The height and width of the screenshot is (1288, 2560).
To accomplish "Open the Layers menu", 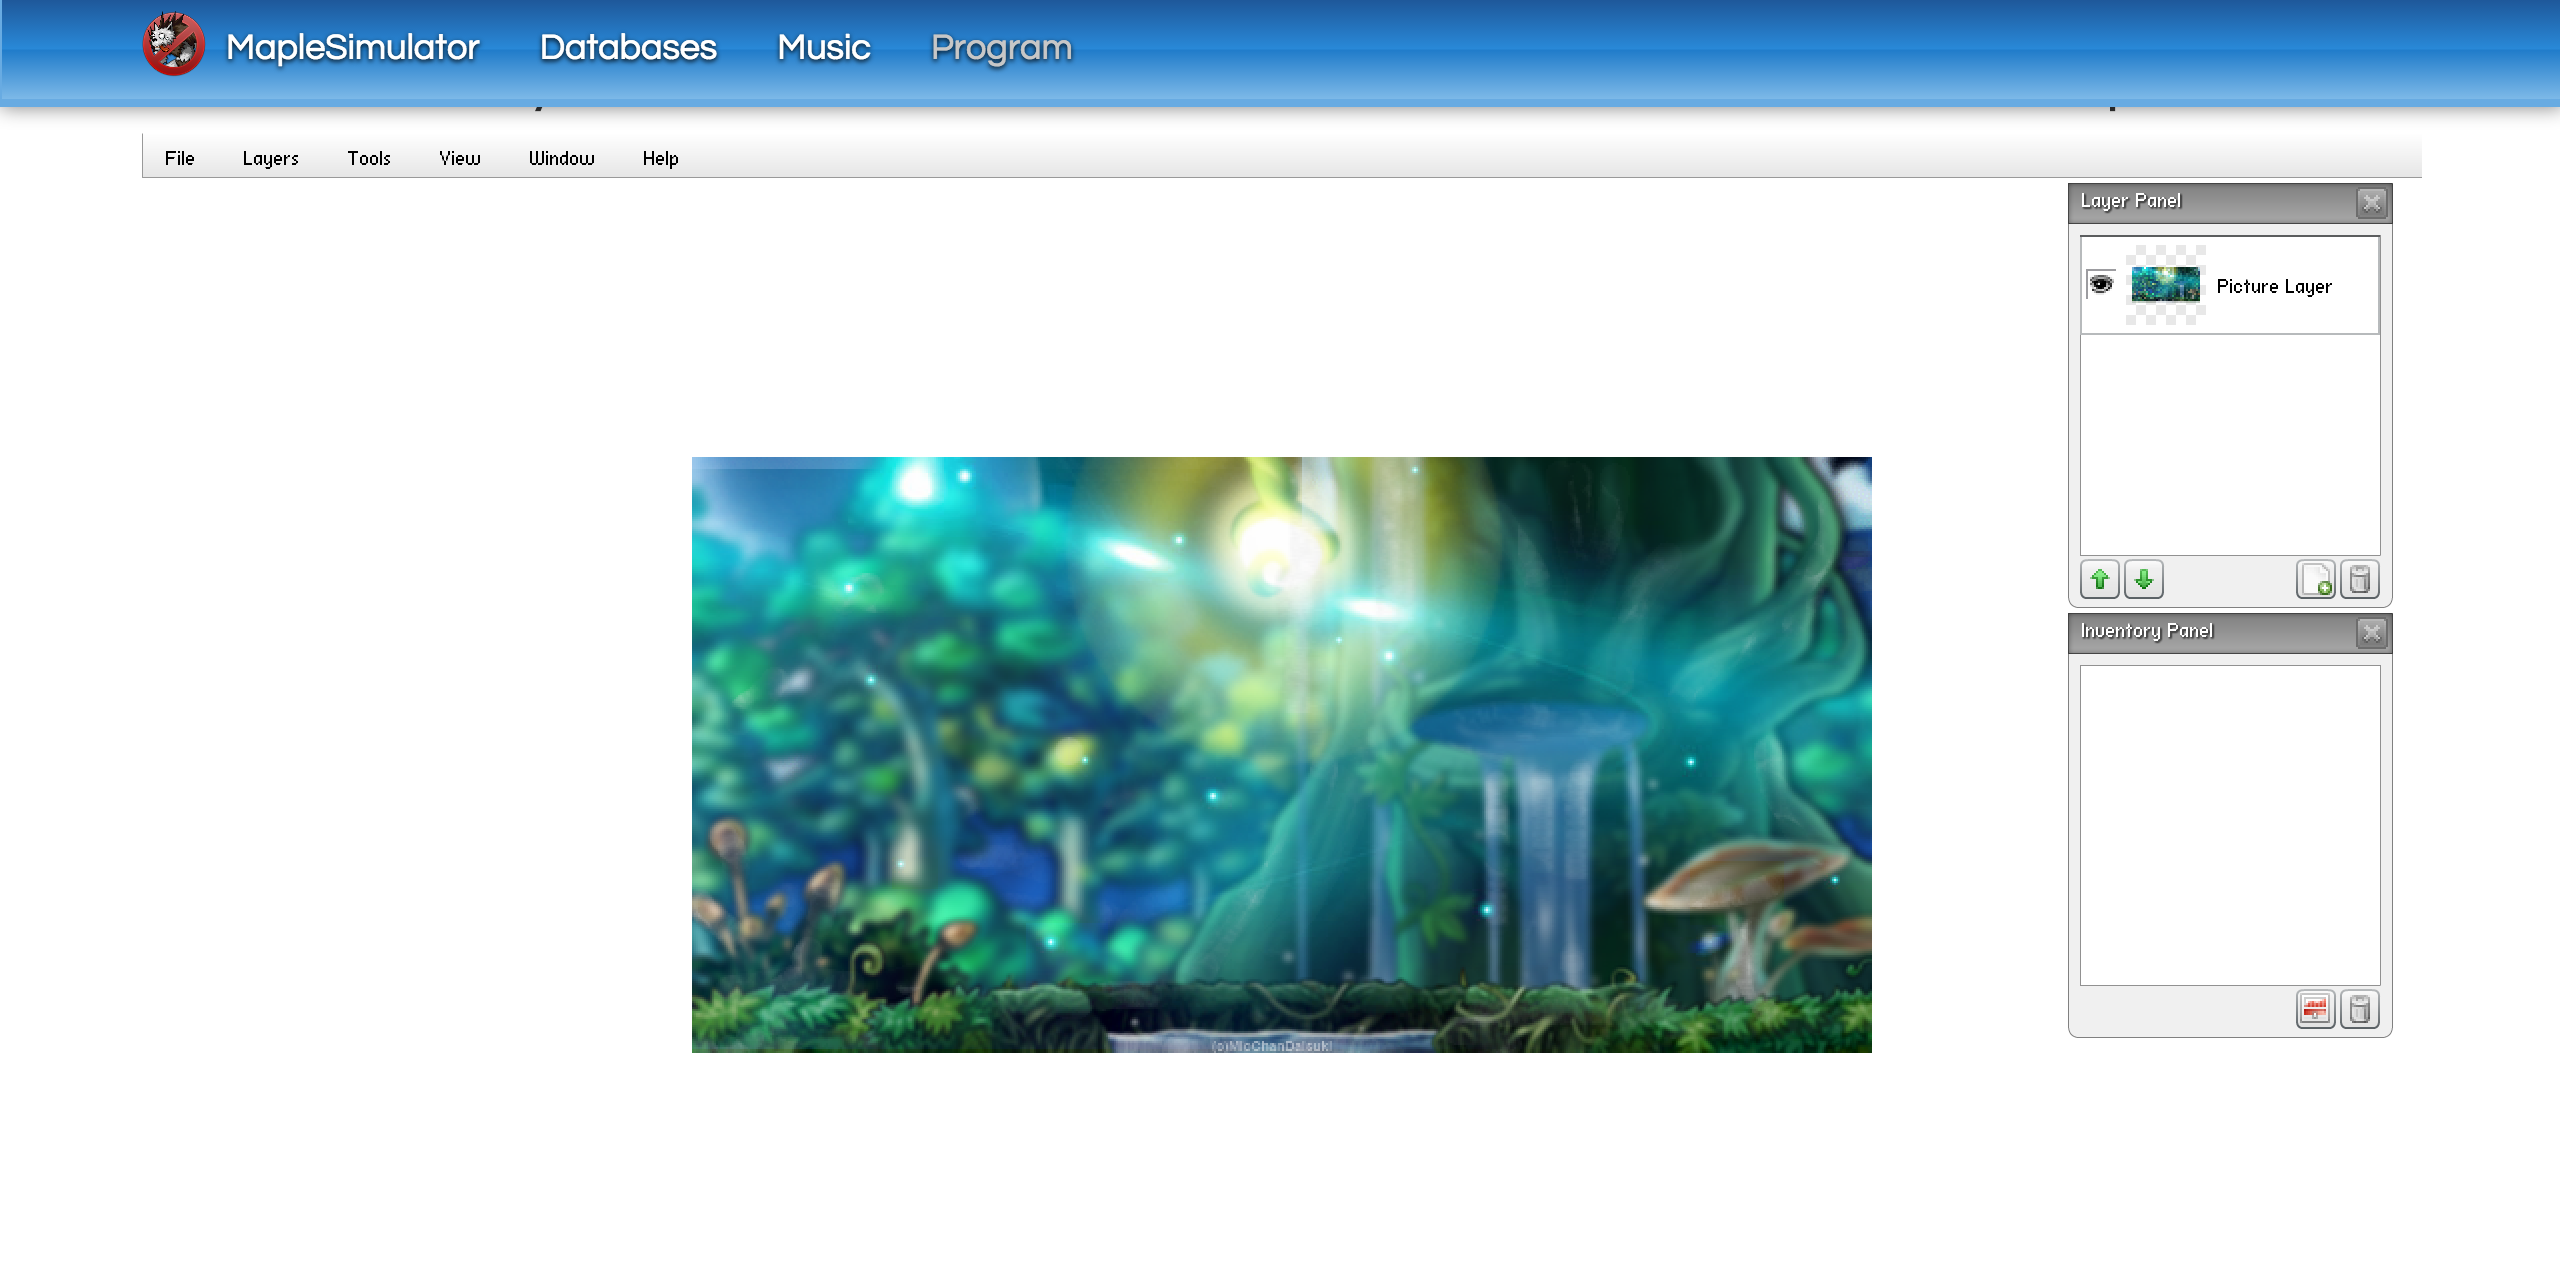I will pyautogui.click(x=271, y=158).
